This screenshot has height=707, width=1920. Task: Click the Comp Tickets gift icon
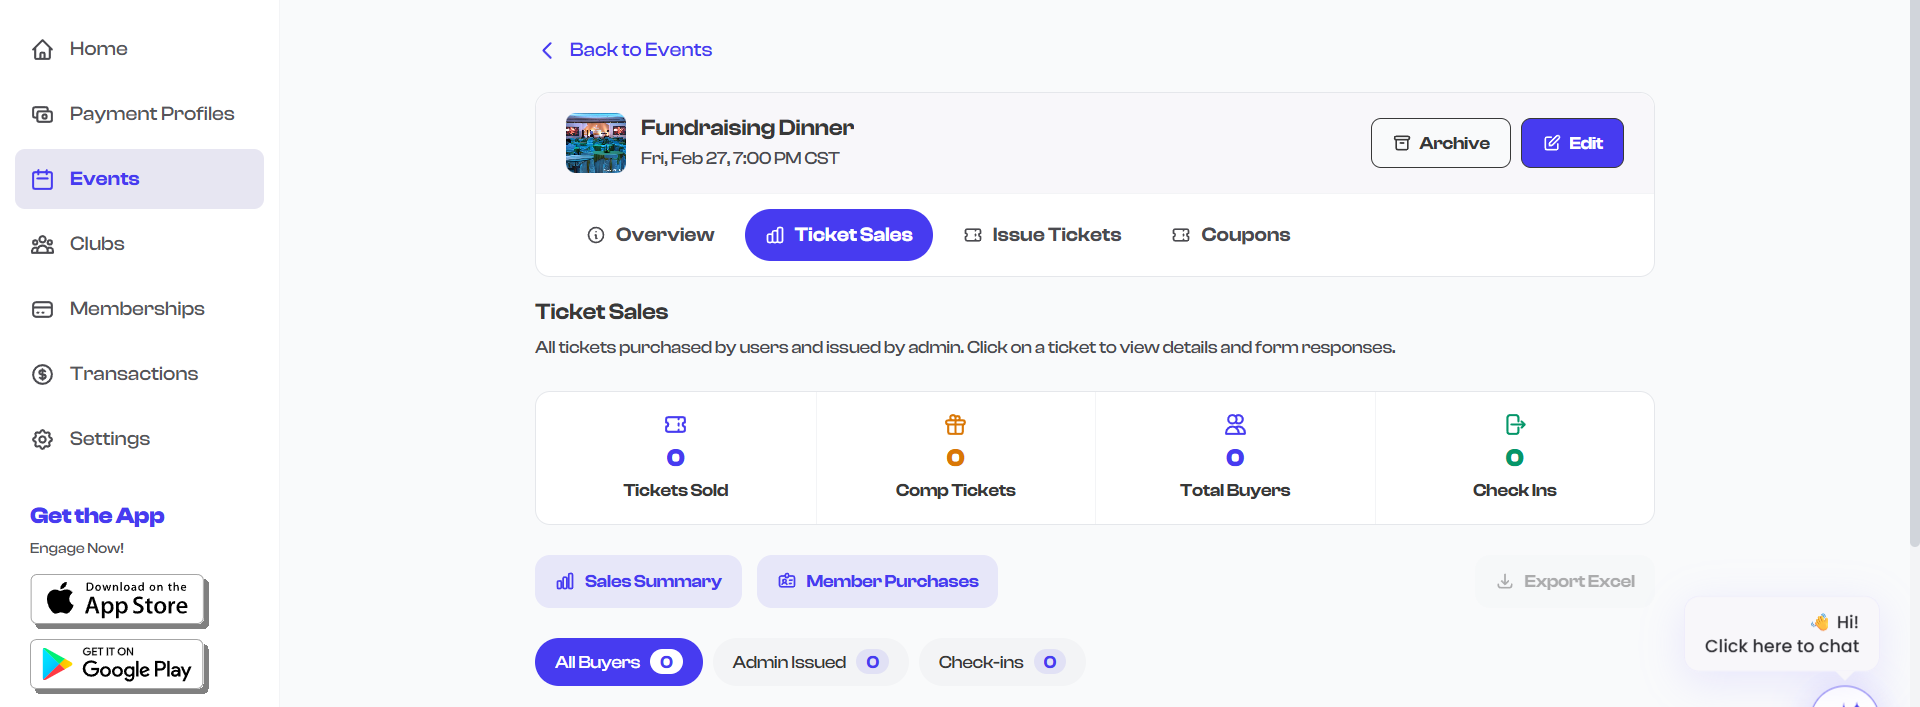click(x=956, y=424)
